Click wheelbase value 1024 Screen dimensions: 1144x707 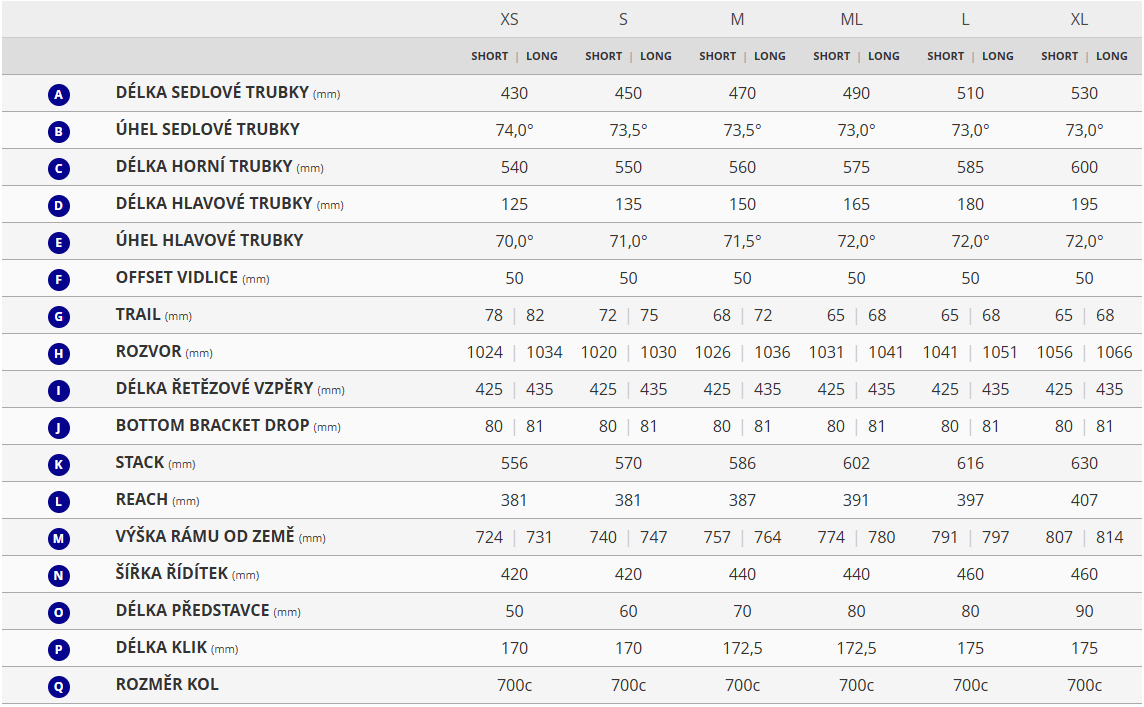[x=485, y=352]
